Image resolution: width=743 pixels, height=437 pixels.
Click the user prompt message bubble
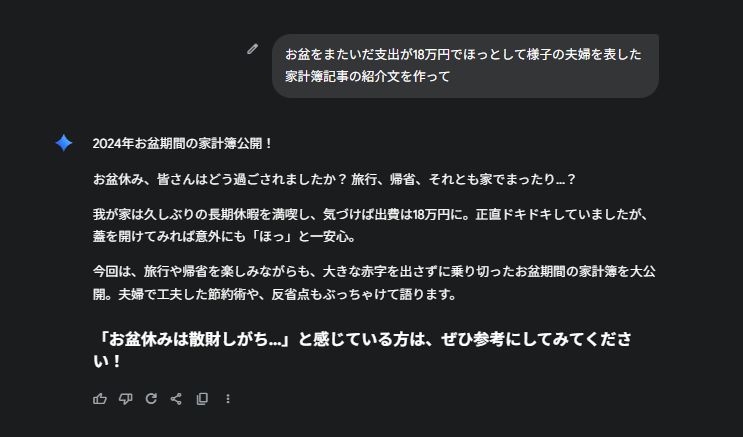pos(465,65)
